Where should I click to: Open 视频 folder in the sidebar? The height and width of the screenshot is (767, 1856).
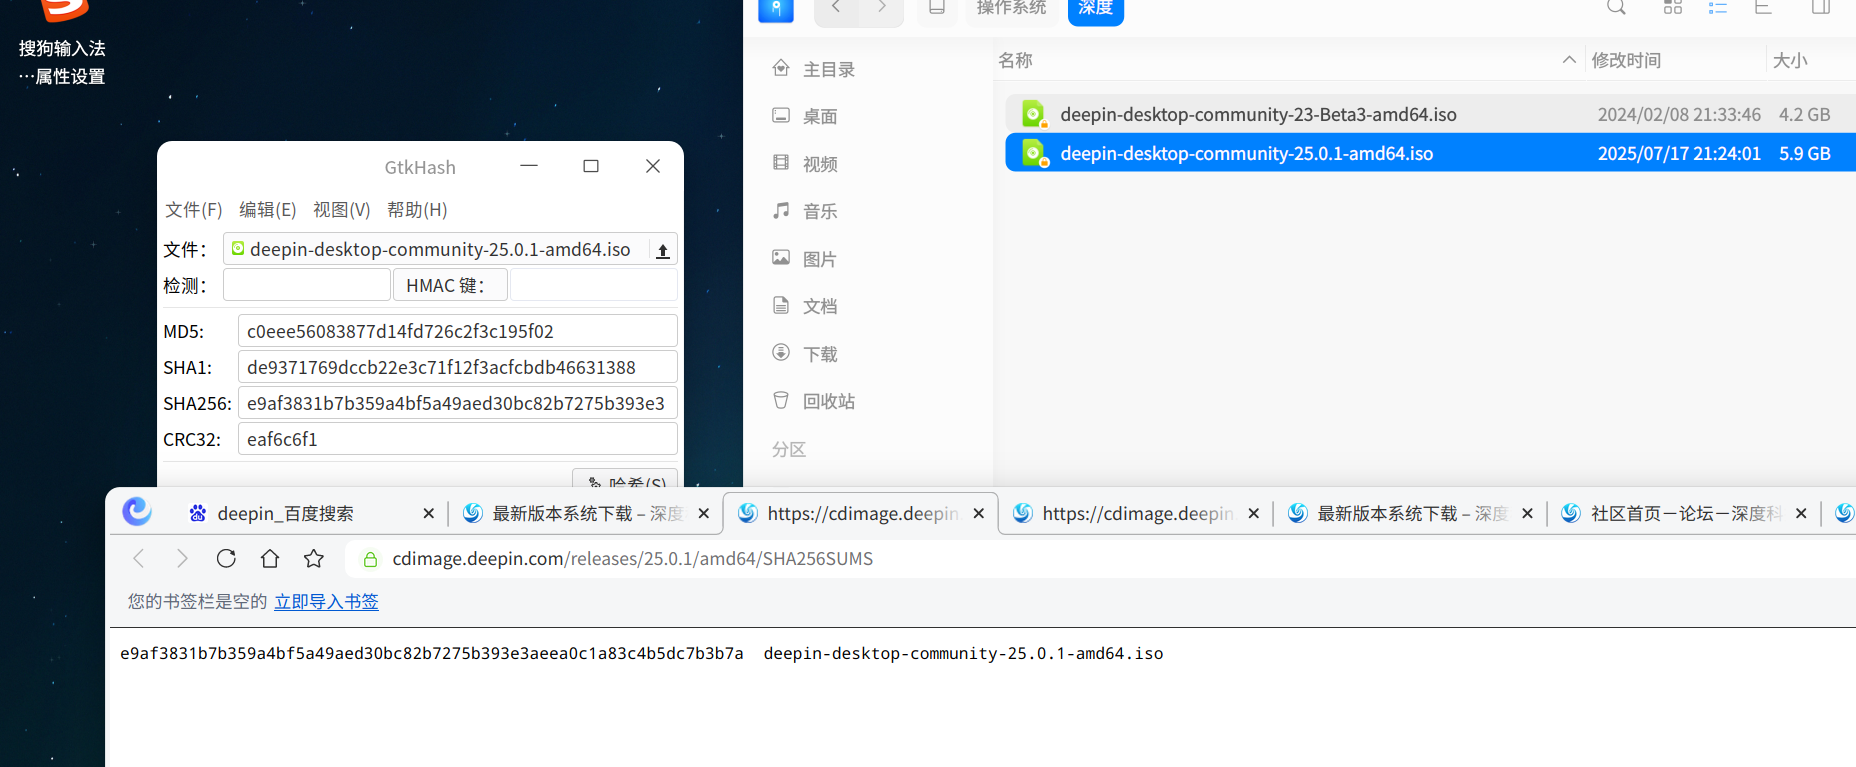coord(805,164)
